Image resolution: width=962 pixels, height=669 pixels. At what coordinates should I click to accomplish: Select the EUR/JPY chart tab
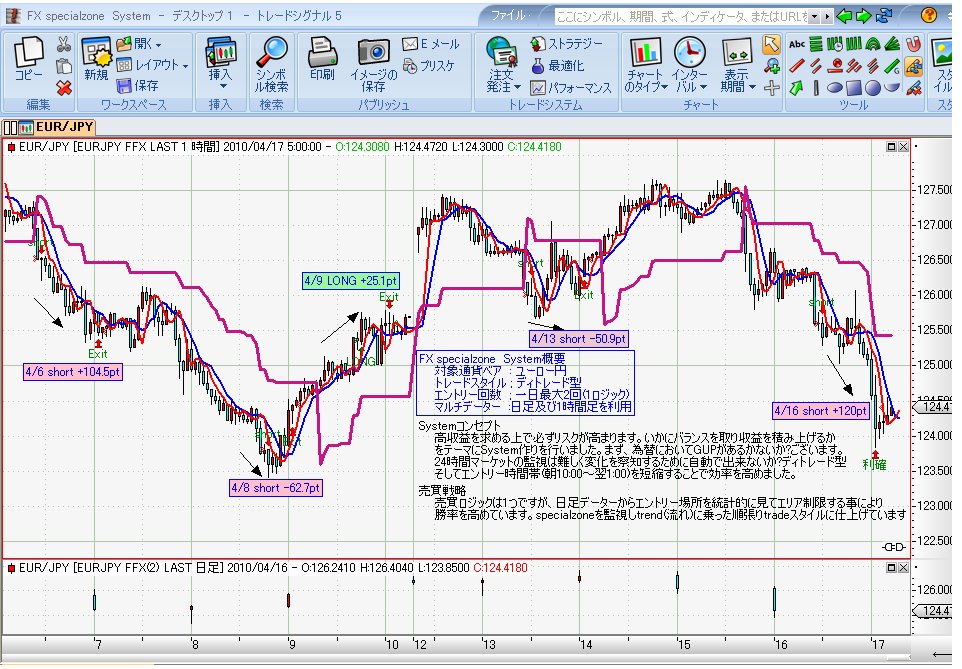[x=61, y=126]
